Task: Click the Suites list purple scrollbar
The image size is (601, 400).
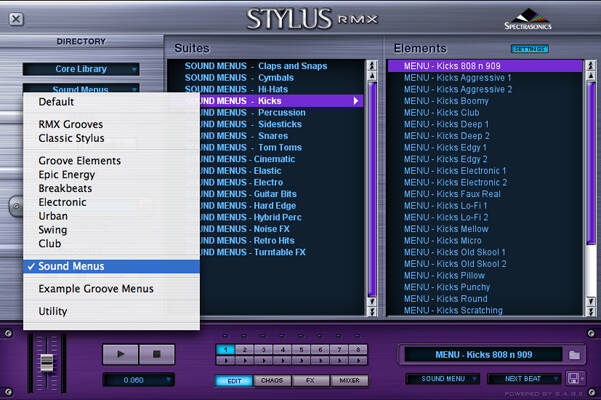Action: coord(371,189)
